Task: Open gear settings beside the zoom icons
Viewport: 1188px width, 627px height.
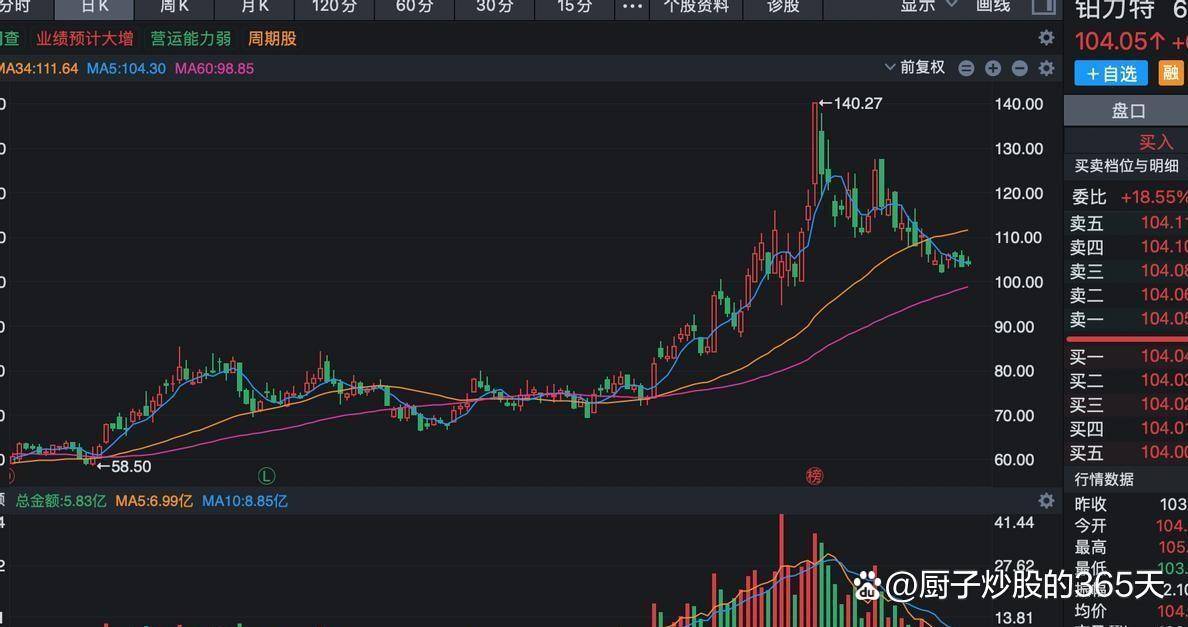Action: pyautogui.click(x=1046, y=68)
